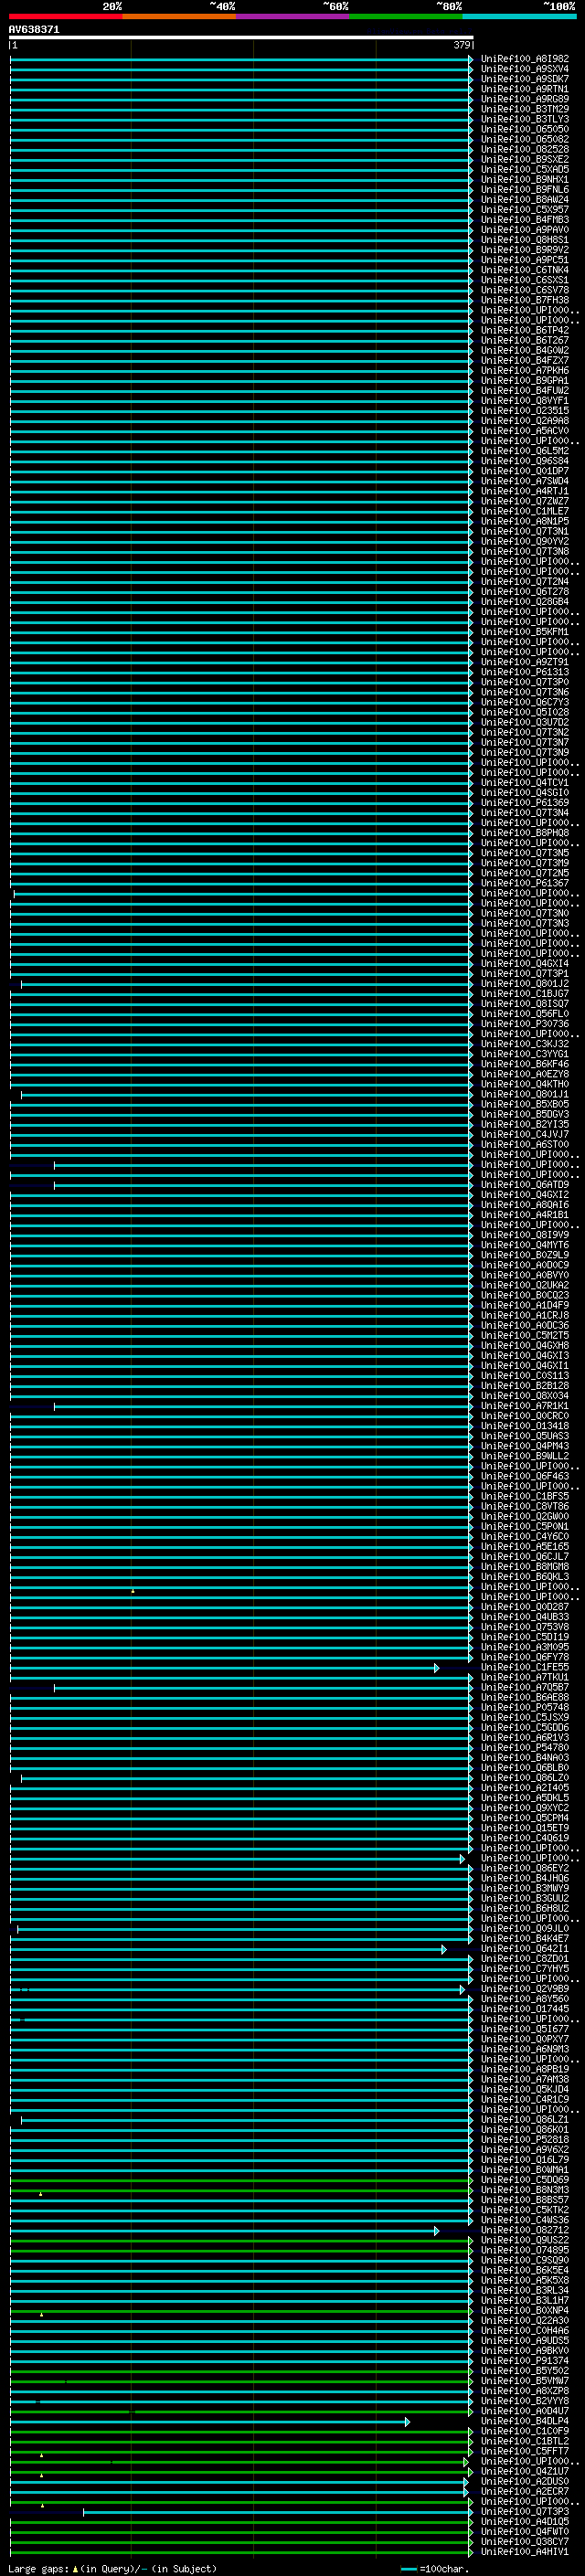Image resolution: width=585 pixels, height=2576 pixels.
Task: Select the UniRef100_Q801J1 label
Action: point(524,1094)
